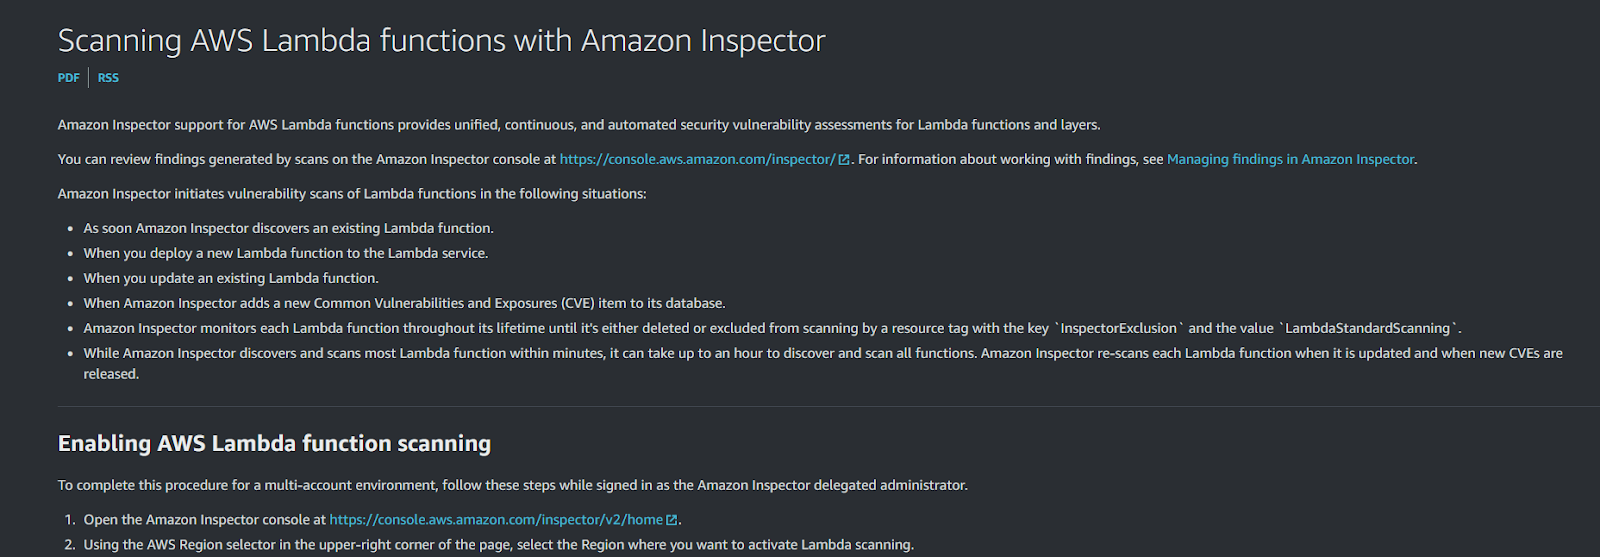Click the line introducing when vulnerability scans start

[352, 194]
